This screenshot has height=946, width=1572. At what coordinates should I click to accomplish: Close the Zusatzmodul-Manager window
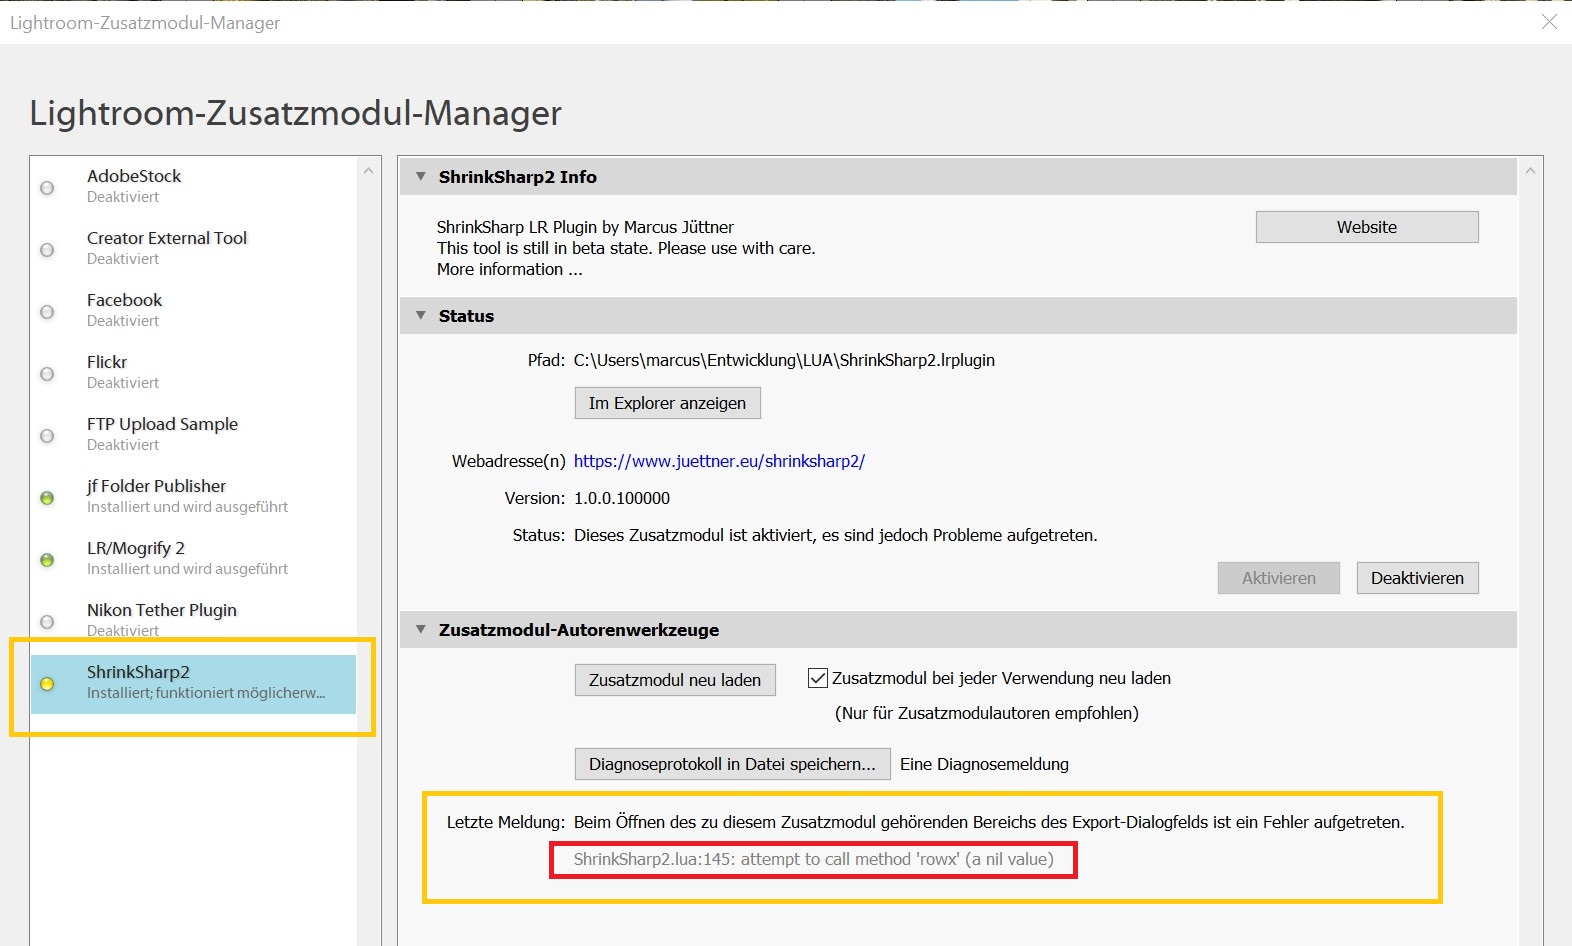1549,22
